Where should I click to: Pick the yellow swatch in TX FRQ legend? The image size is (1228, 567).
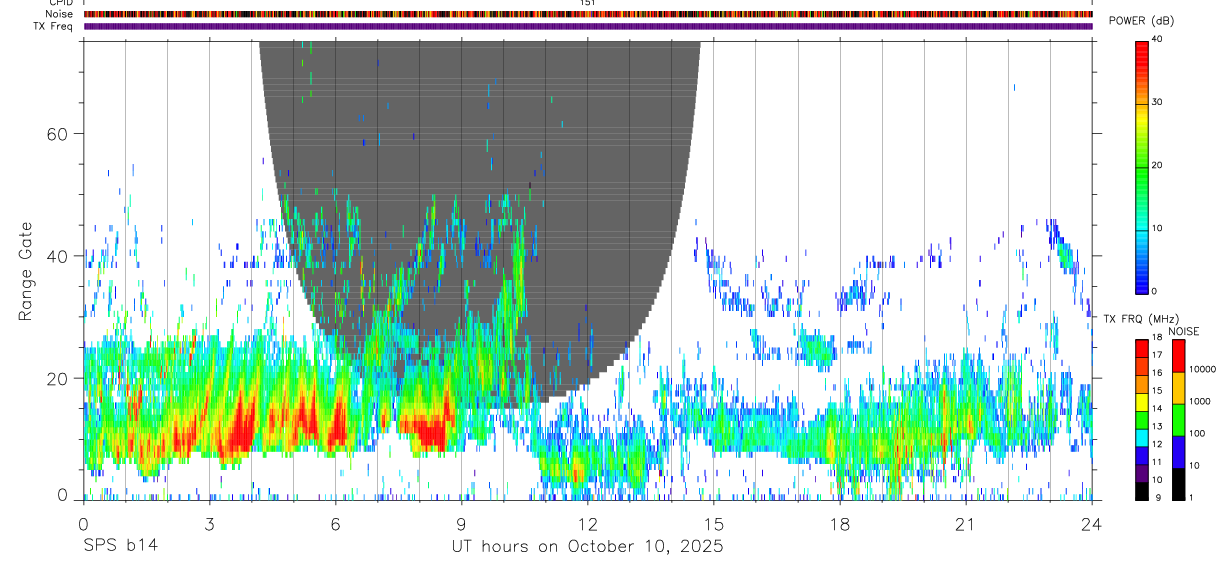1141,403
